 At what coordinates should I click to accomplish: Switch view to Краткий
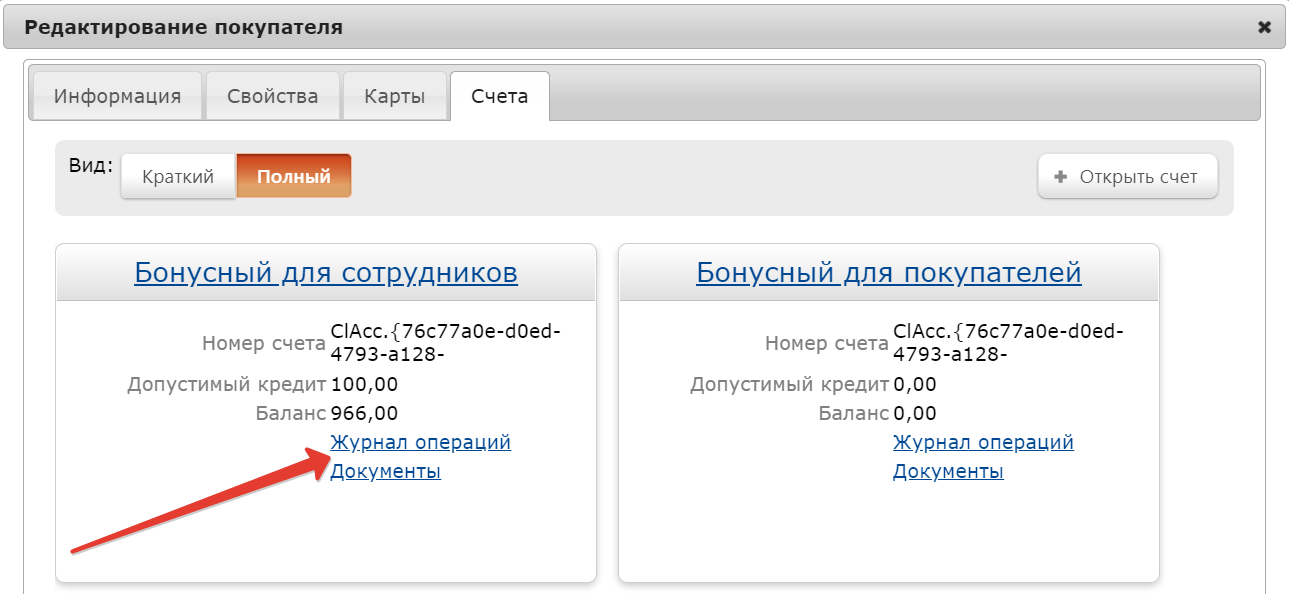click(x=178, y=177)
